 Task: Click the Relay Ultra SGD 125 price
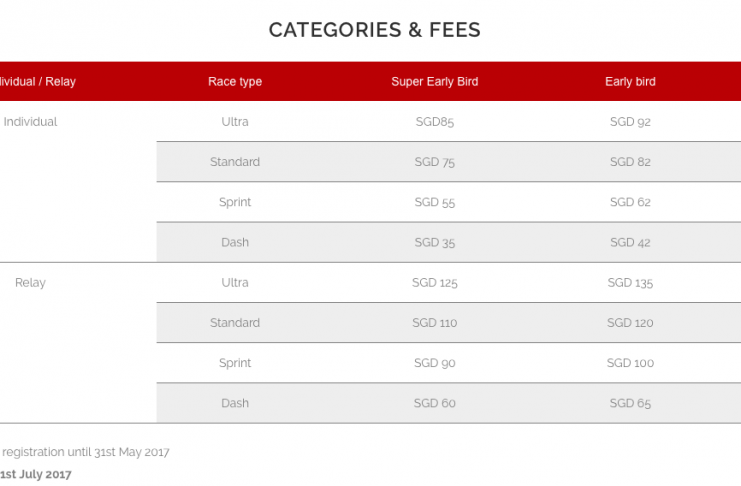click(x=435, y=282)
